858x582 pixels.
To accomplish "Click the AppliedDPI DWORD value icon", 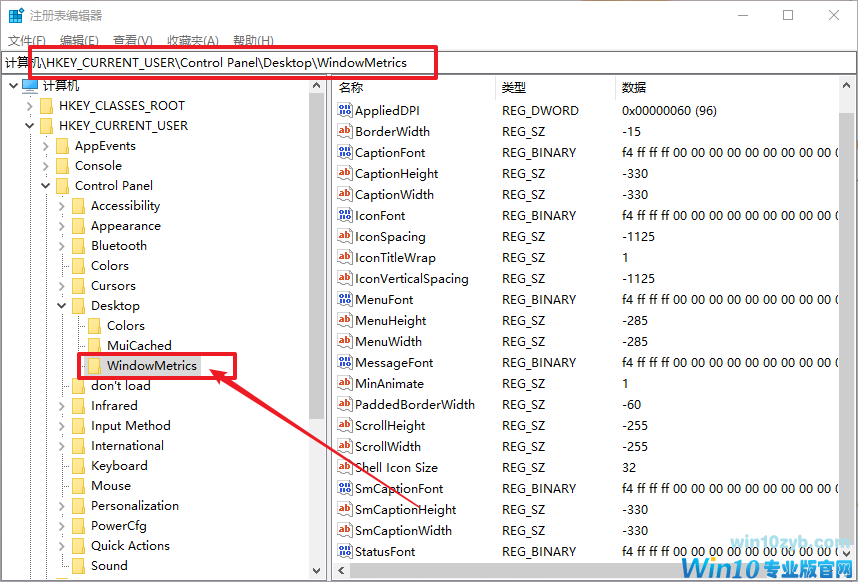I will [x=345, y=110].
